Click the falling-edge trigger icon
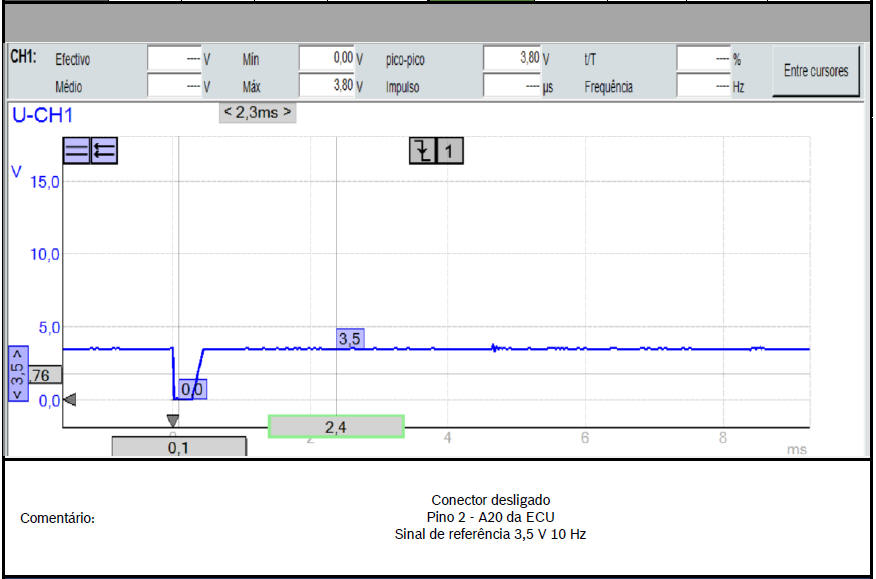The image size is (876, 579). point(423,151)
